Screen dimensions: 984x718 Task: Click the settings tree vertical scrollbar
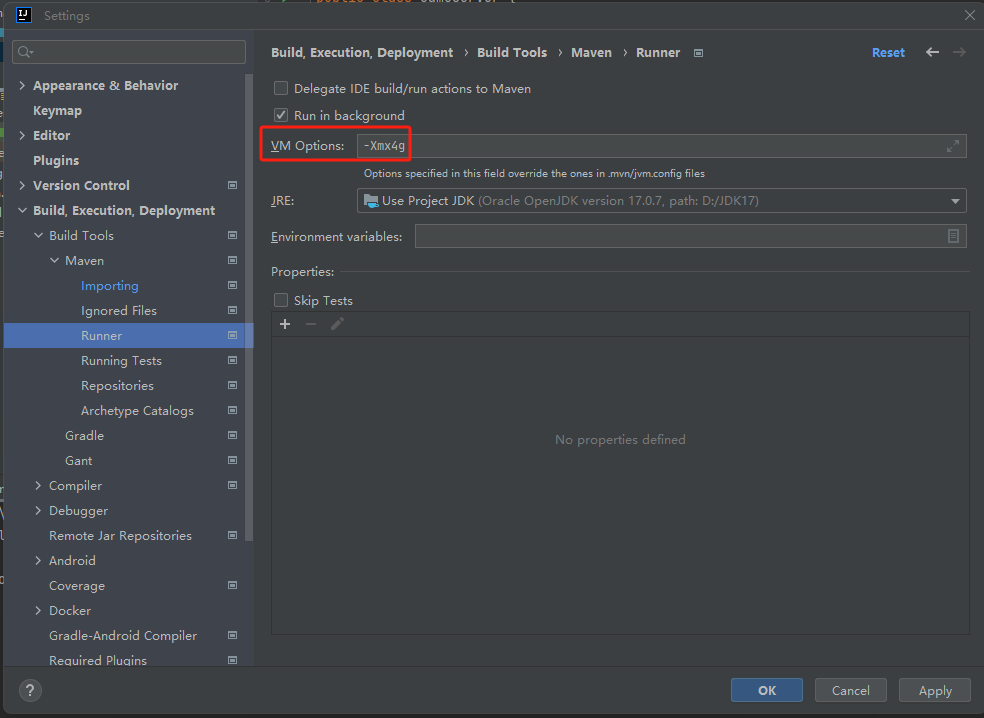coord(249,300)
